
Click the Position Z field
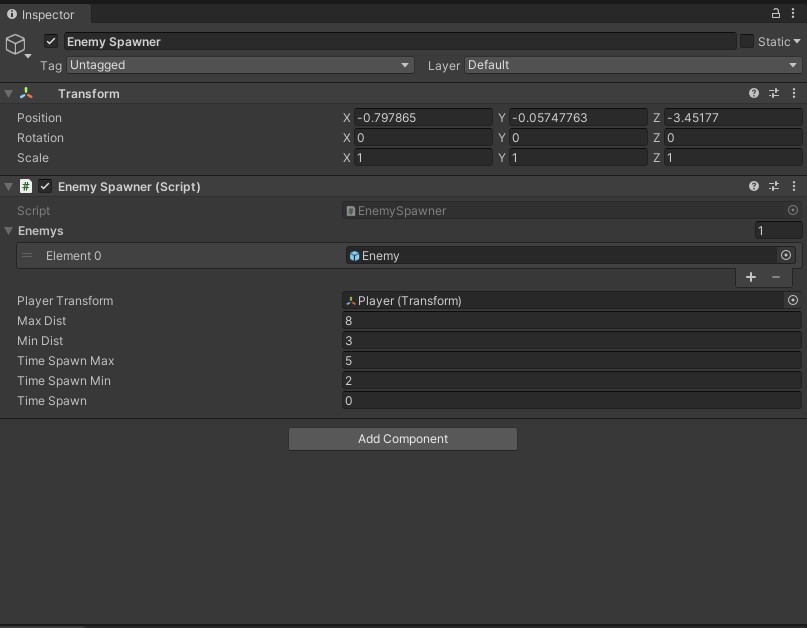[732, 117]
